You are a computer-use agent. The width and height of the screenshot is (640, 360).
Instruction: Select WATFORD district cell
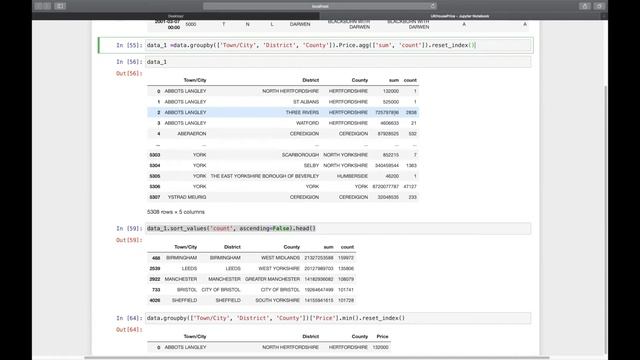click(x=308, y=123)
